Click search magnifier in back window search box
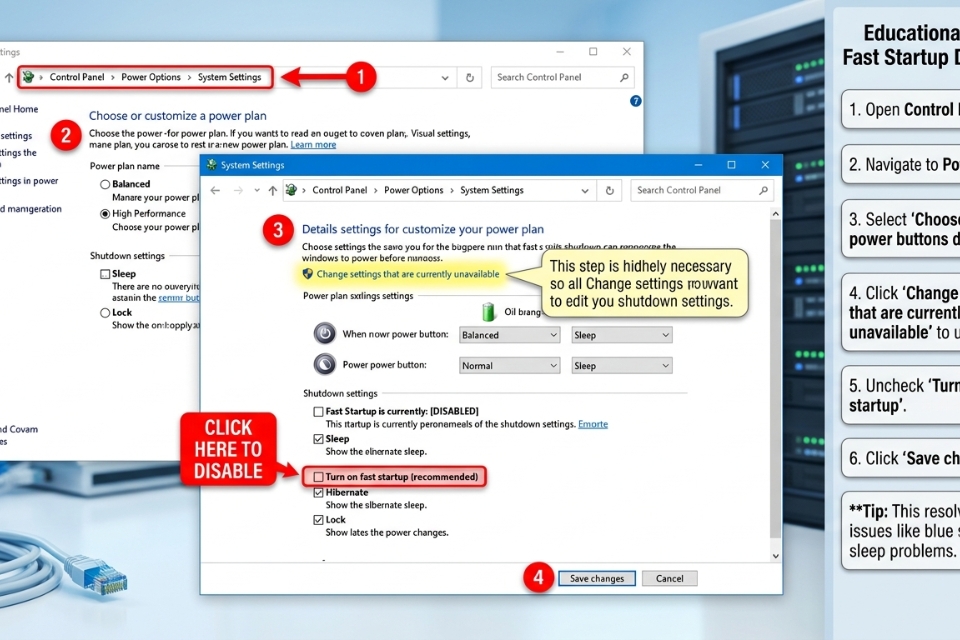The image size is (960, 640). point(624,77)
